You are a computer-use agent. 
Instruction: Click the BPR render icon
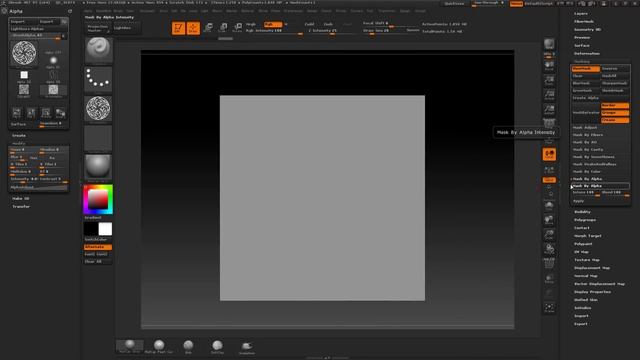(549, 44)
